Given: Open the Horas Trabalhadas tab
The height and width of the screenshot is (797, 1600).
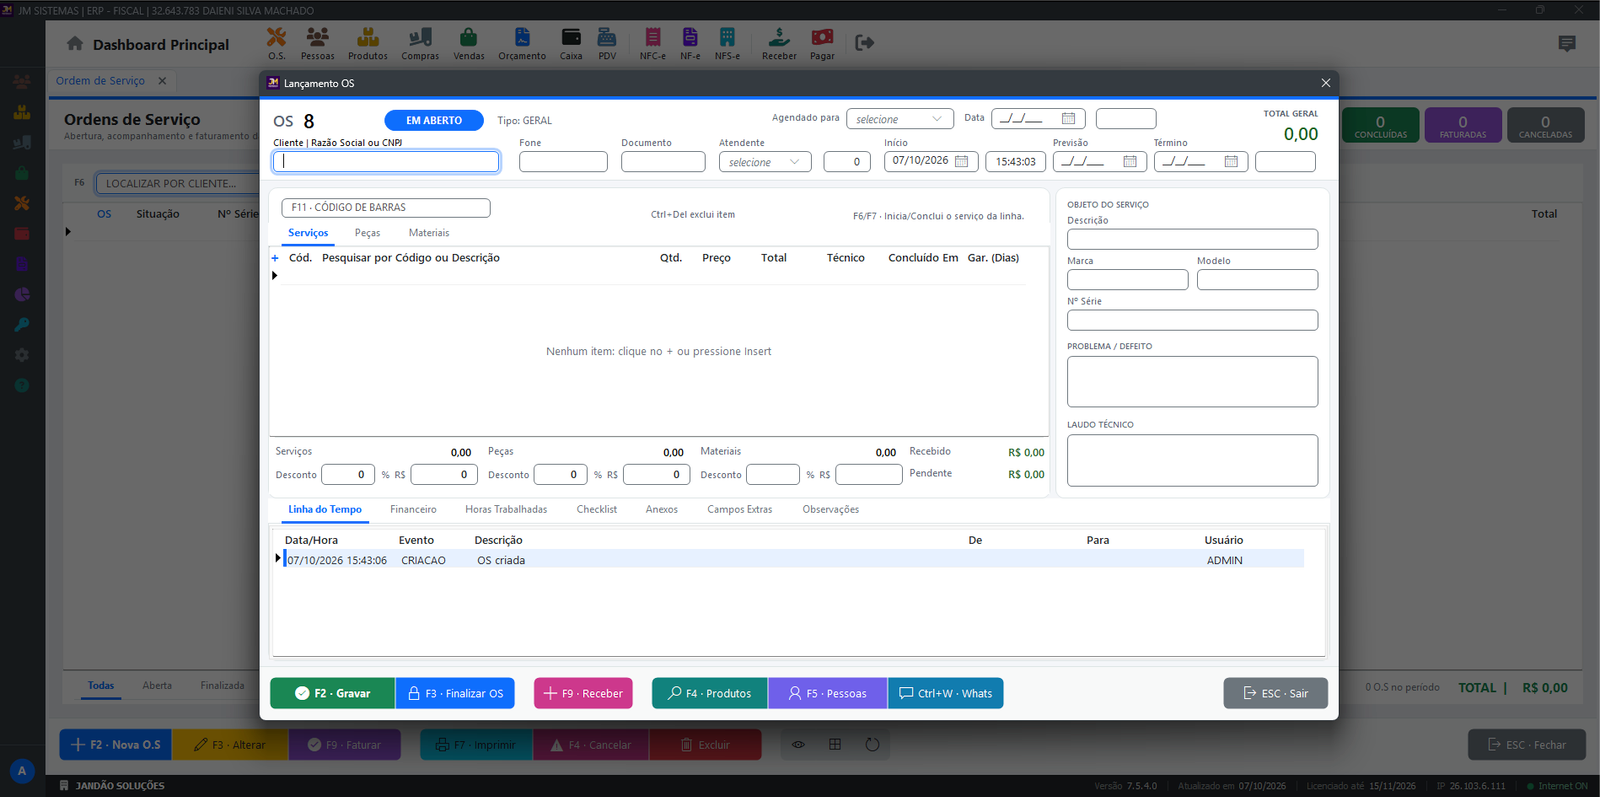Looking at the screenshot, I should 506,510.
